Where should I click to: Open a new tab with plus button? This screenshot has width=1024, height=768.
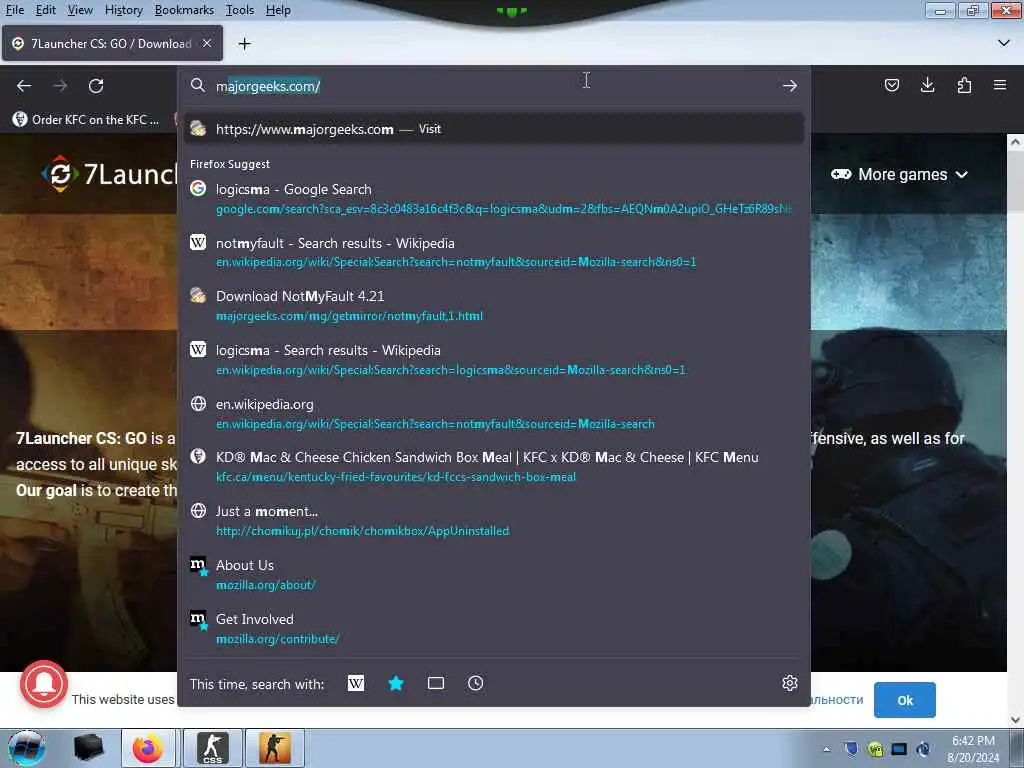(x=244, y=44)
